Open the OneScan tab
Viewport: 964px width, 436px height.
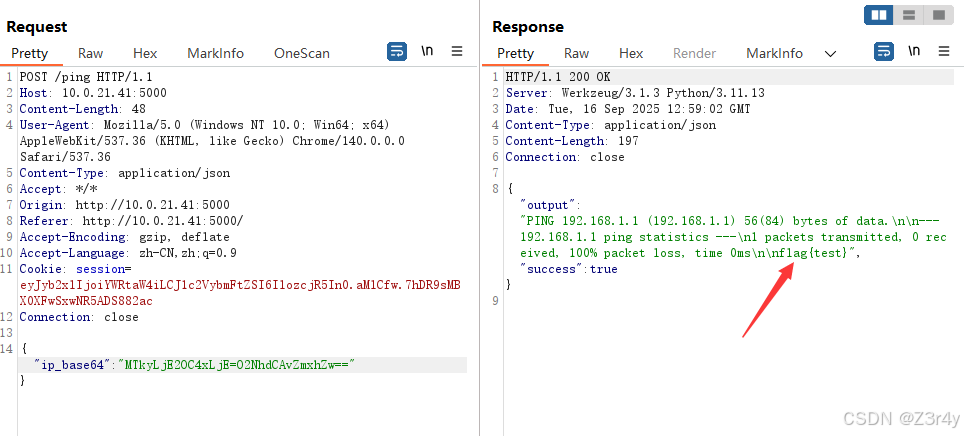pyautogui.click(x=302, y=54)
